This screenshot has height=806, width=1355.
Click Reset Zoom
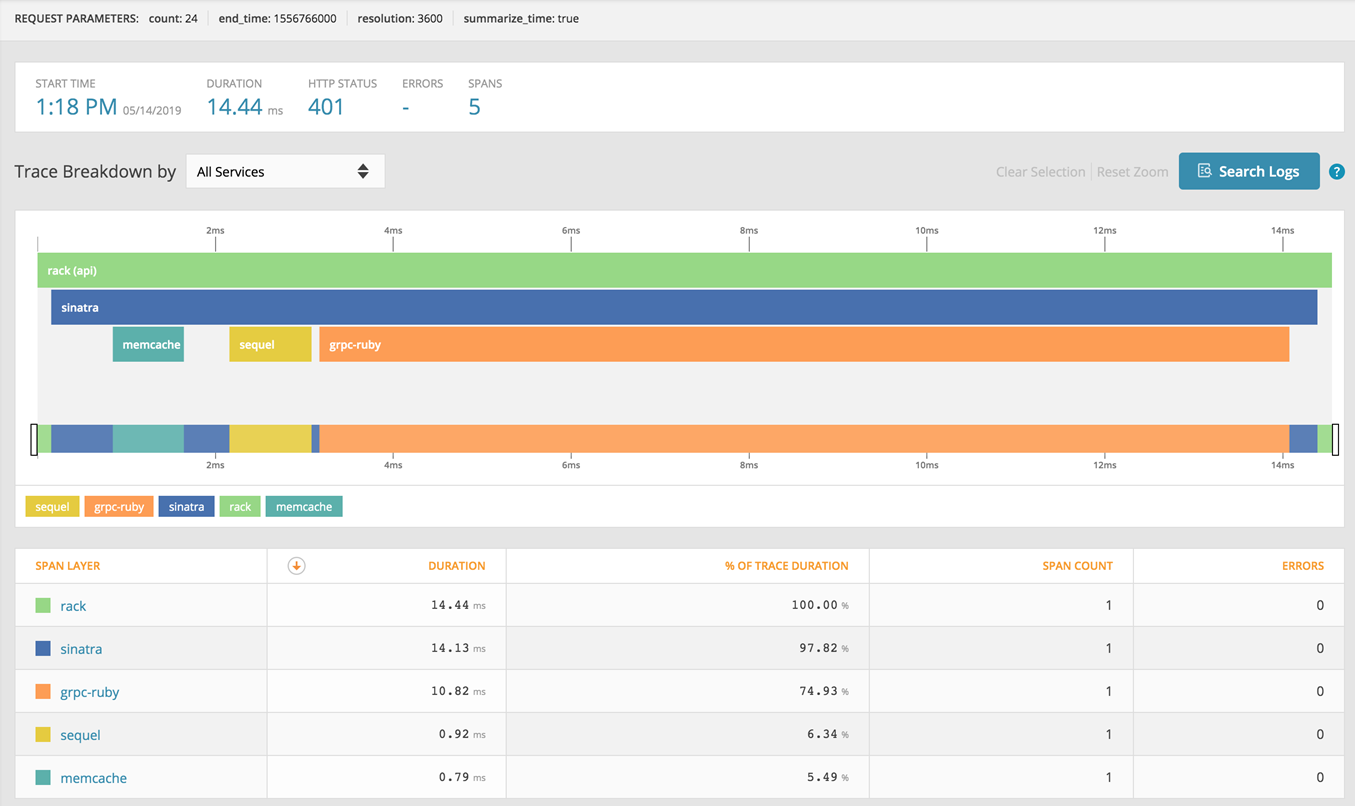click(x=1132, y=172)
